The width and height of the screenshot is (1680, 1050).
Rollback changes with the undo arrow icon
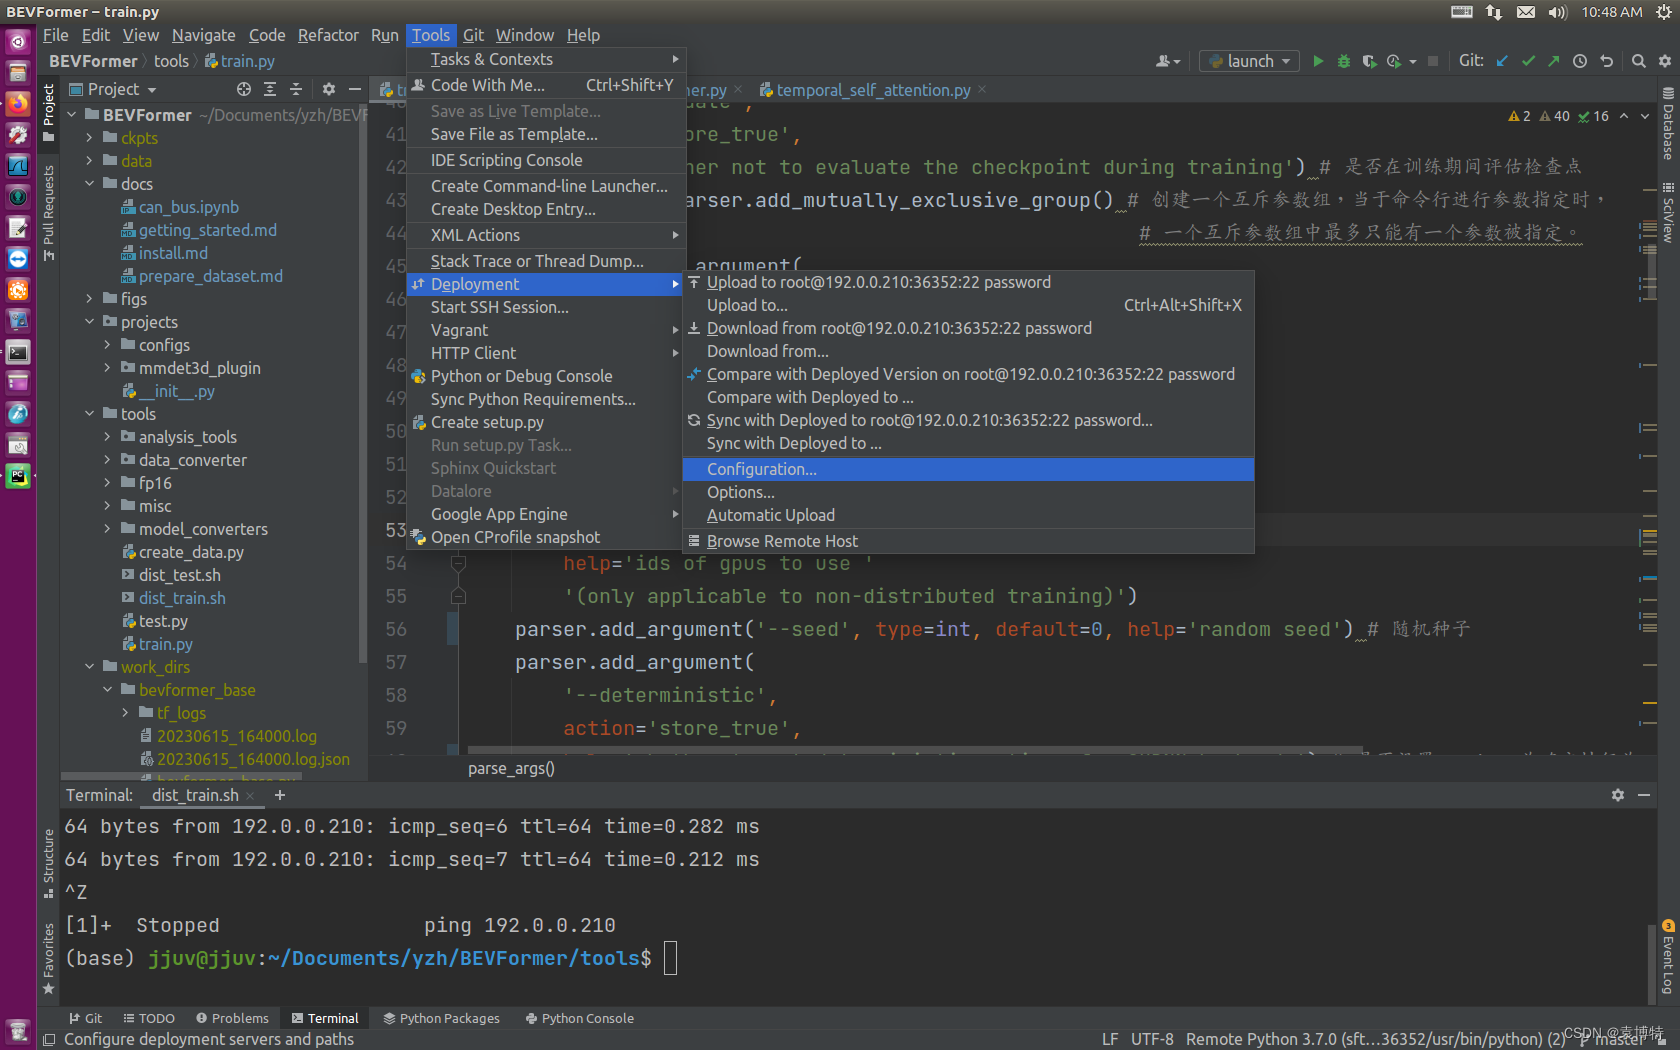click(1606, 61)
